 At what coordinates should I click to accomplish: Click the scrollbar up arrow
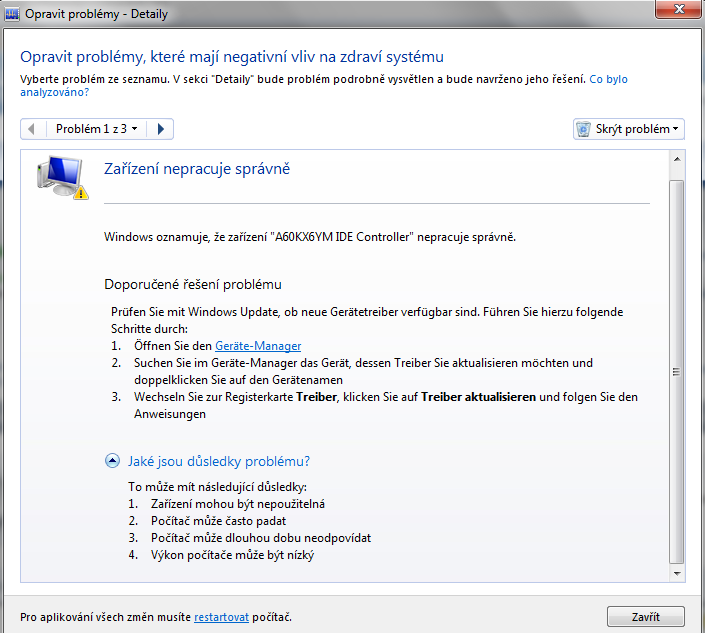tap(677, 159)
